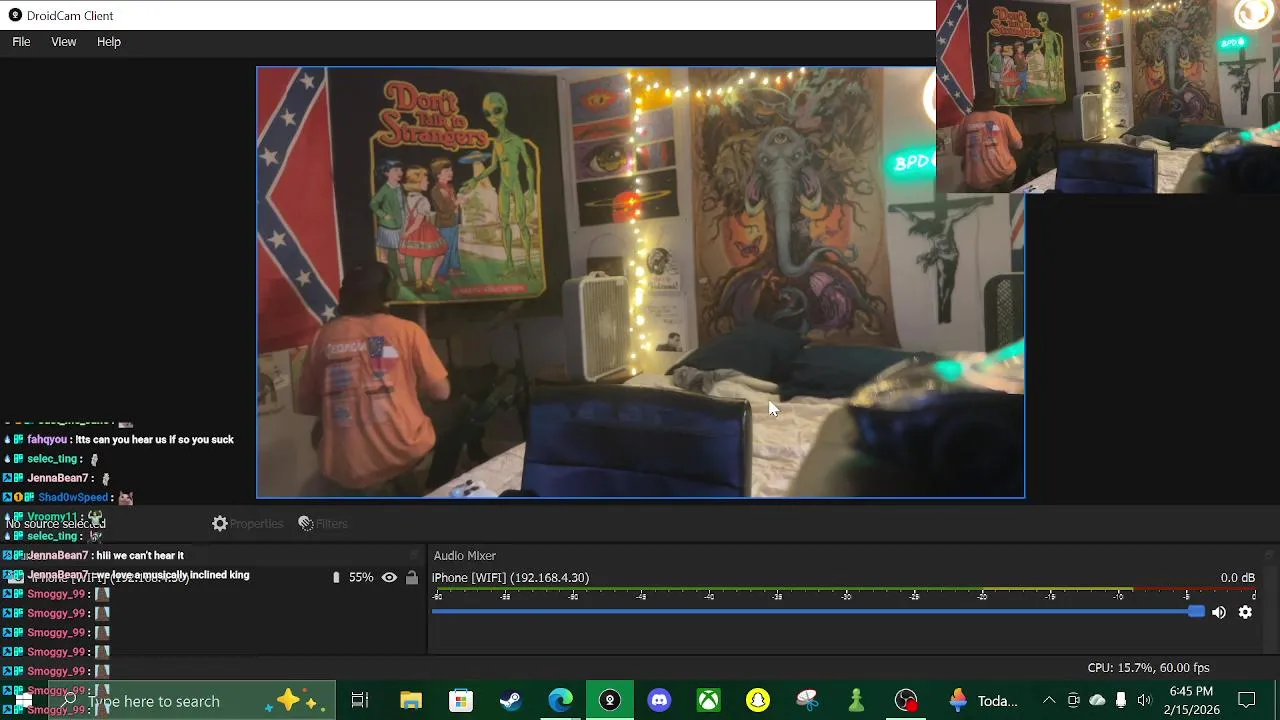Click the small camera thumbnail at top right
Screen dimensions: 1280x720
1108,96
